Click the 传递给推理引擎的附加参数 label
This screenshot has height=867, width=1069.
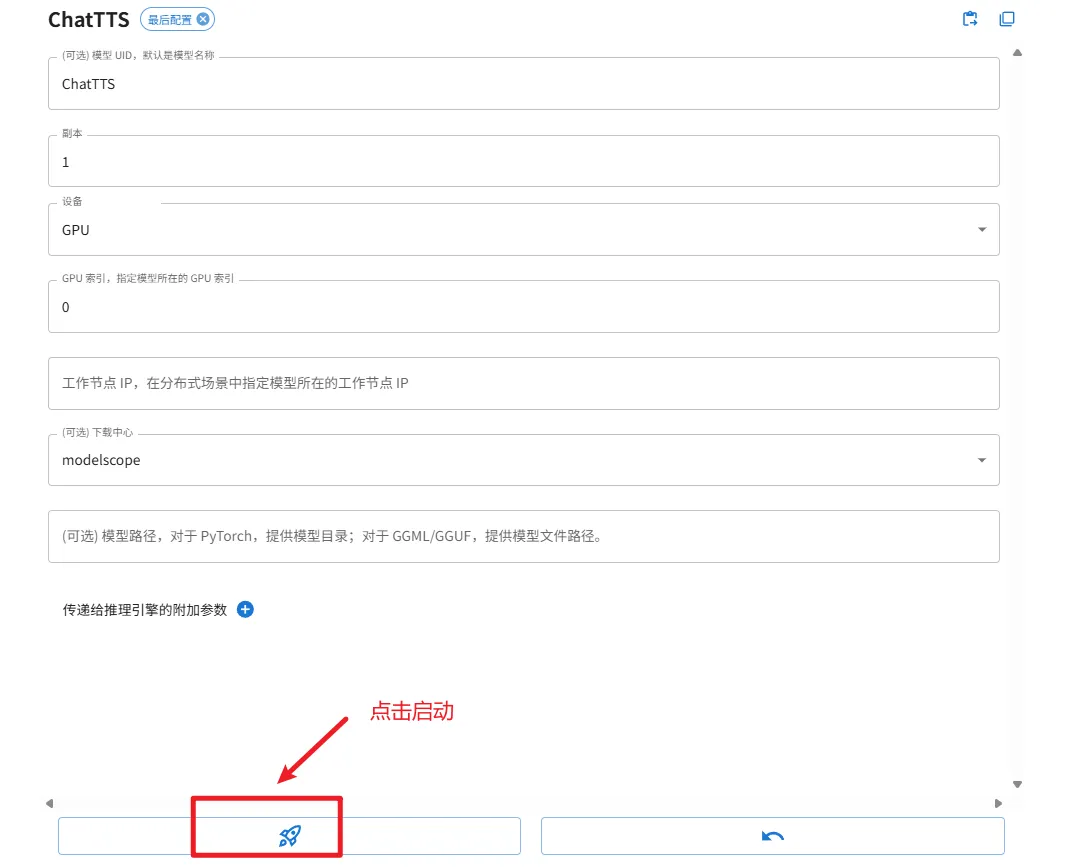click(x=145, y=610)
